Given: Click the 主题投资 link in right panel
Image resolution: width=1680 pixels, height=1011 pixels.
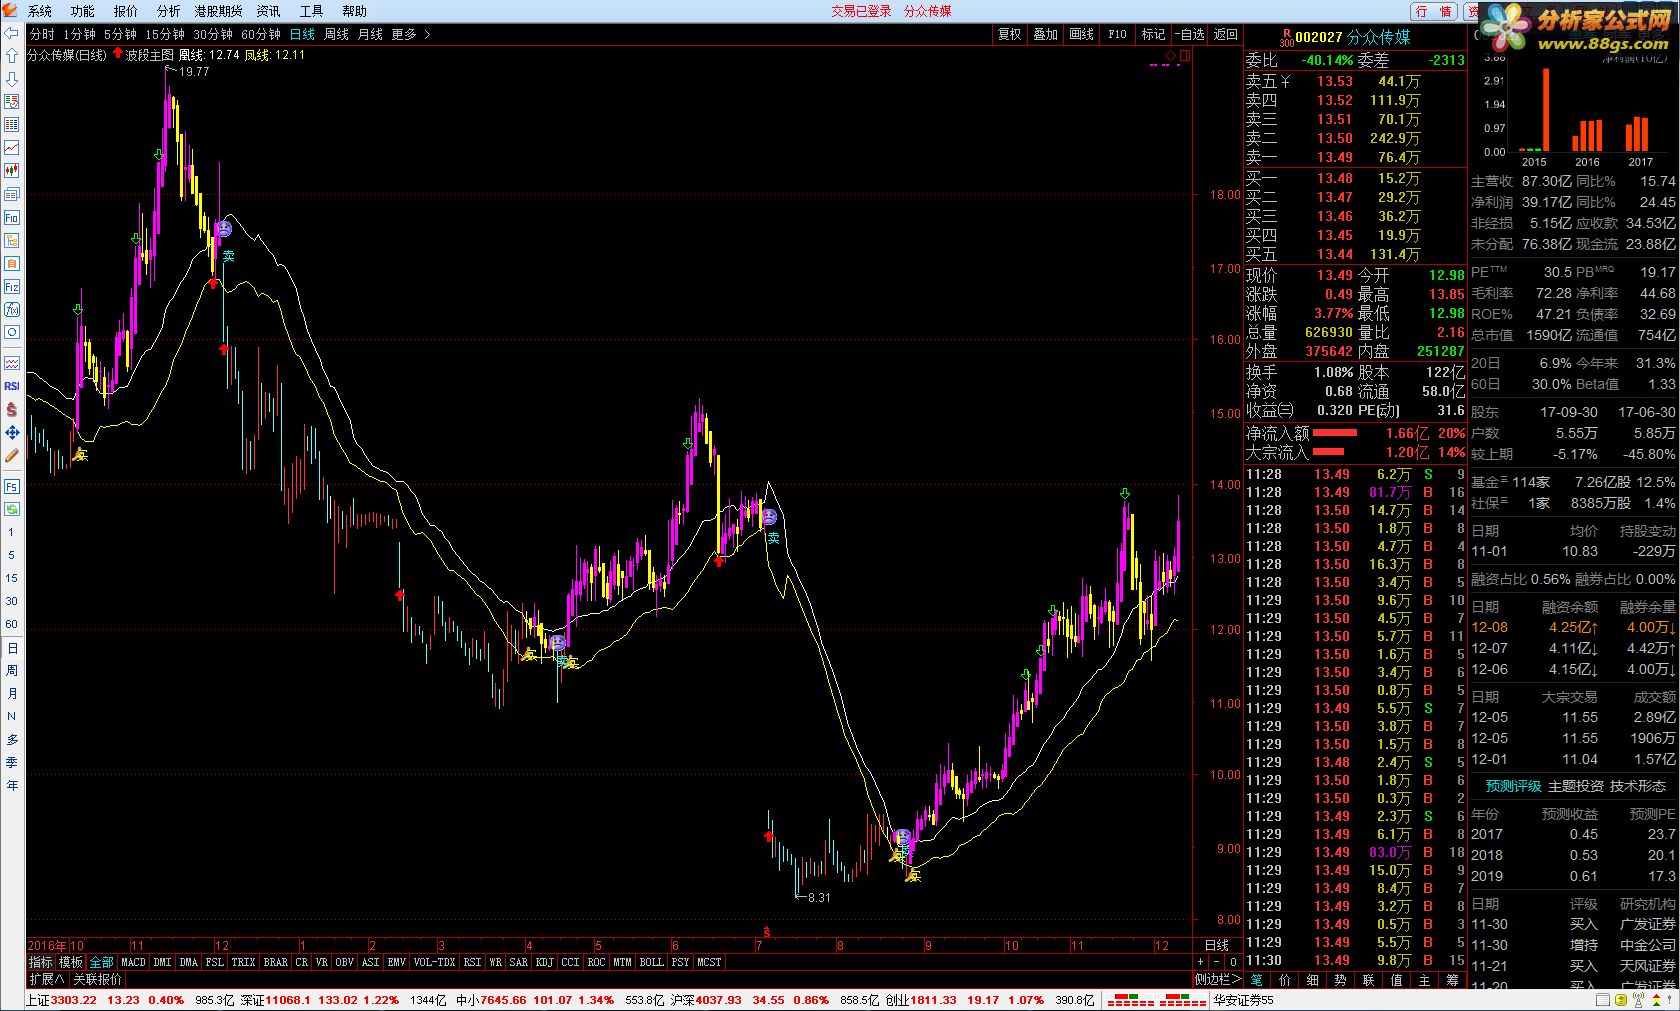Looking at the screenshot, I should [1575, 786].
